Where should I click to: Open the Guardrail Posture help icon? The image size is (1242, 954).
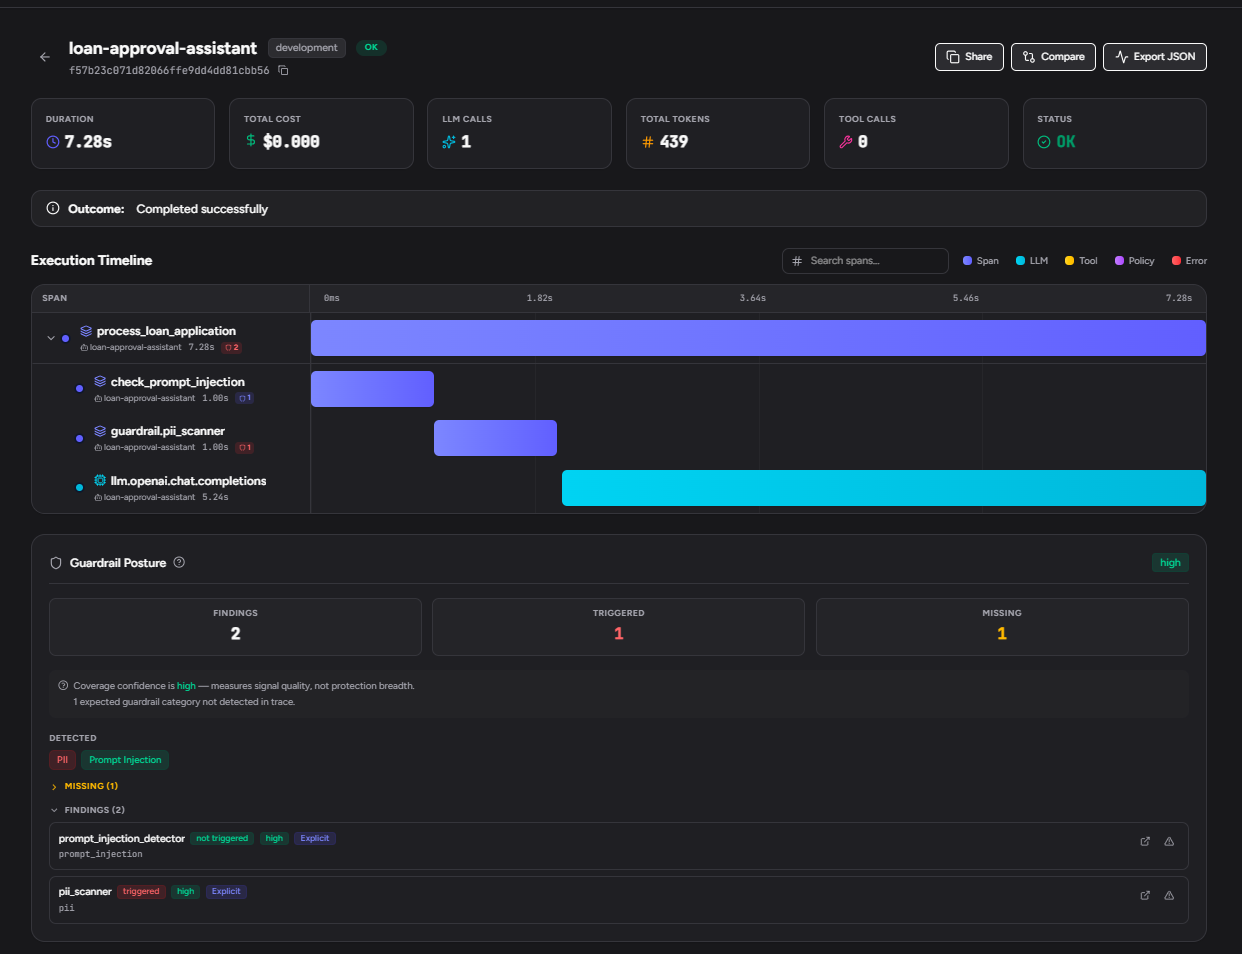179,562
